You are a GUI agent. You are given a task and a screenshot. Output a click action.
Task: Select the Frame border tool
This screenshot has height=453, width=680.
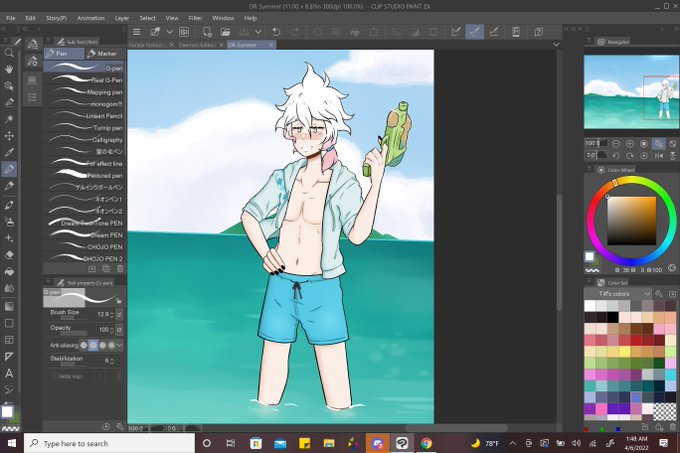click(9, 340)
